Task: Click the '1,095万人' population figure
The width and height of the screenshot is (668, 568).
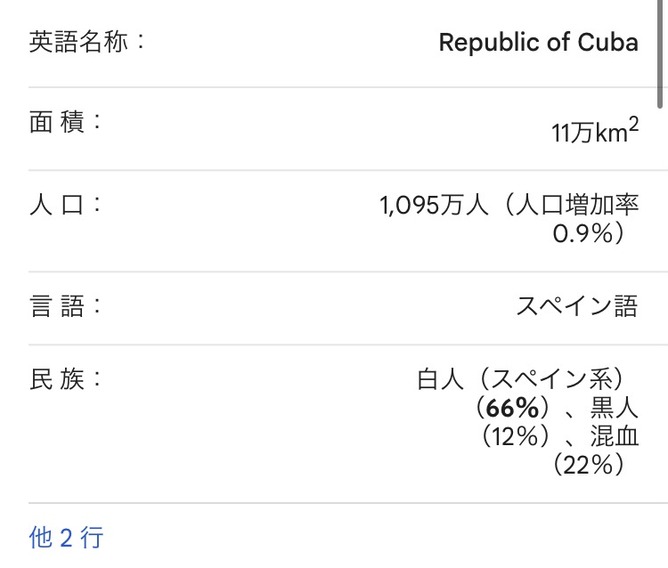Action: tap(434, 206)
